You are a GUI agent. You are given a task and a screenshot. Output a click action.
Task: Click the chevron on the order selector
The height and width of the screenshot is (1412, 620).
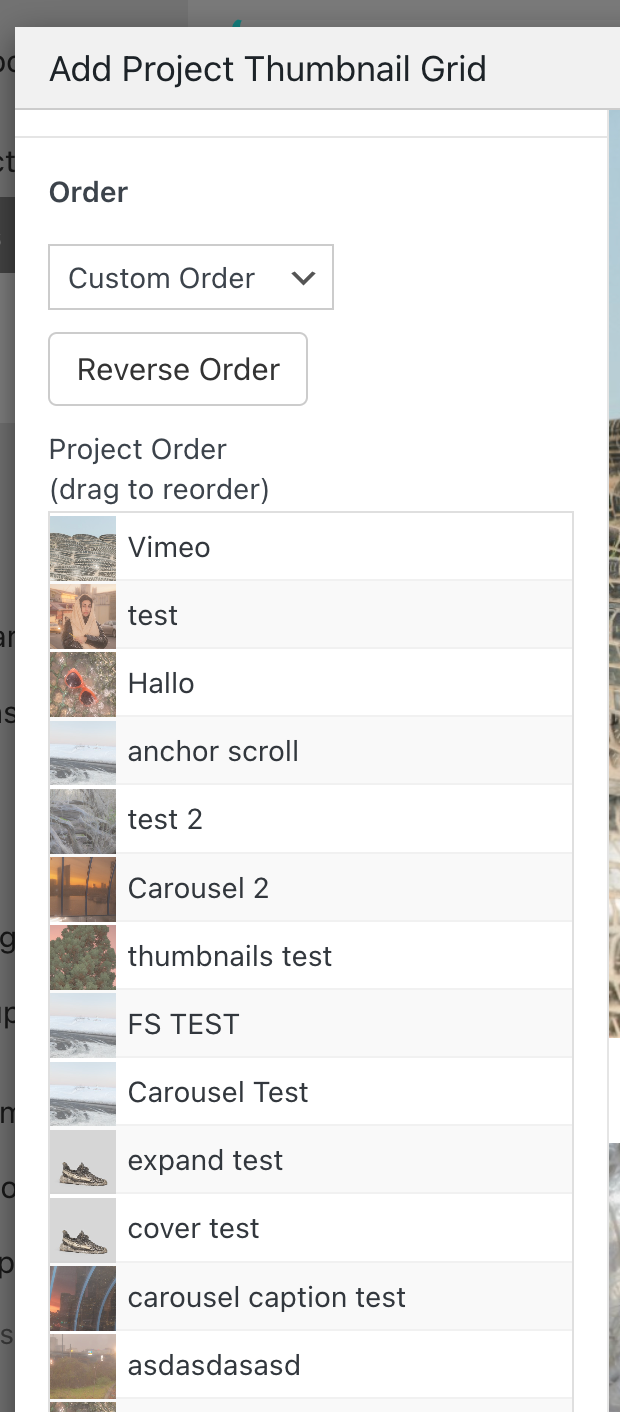304,277
